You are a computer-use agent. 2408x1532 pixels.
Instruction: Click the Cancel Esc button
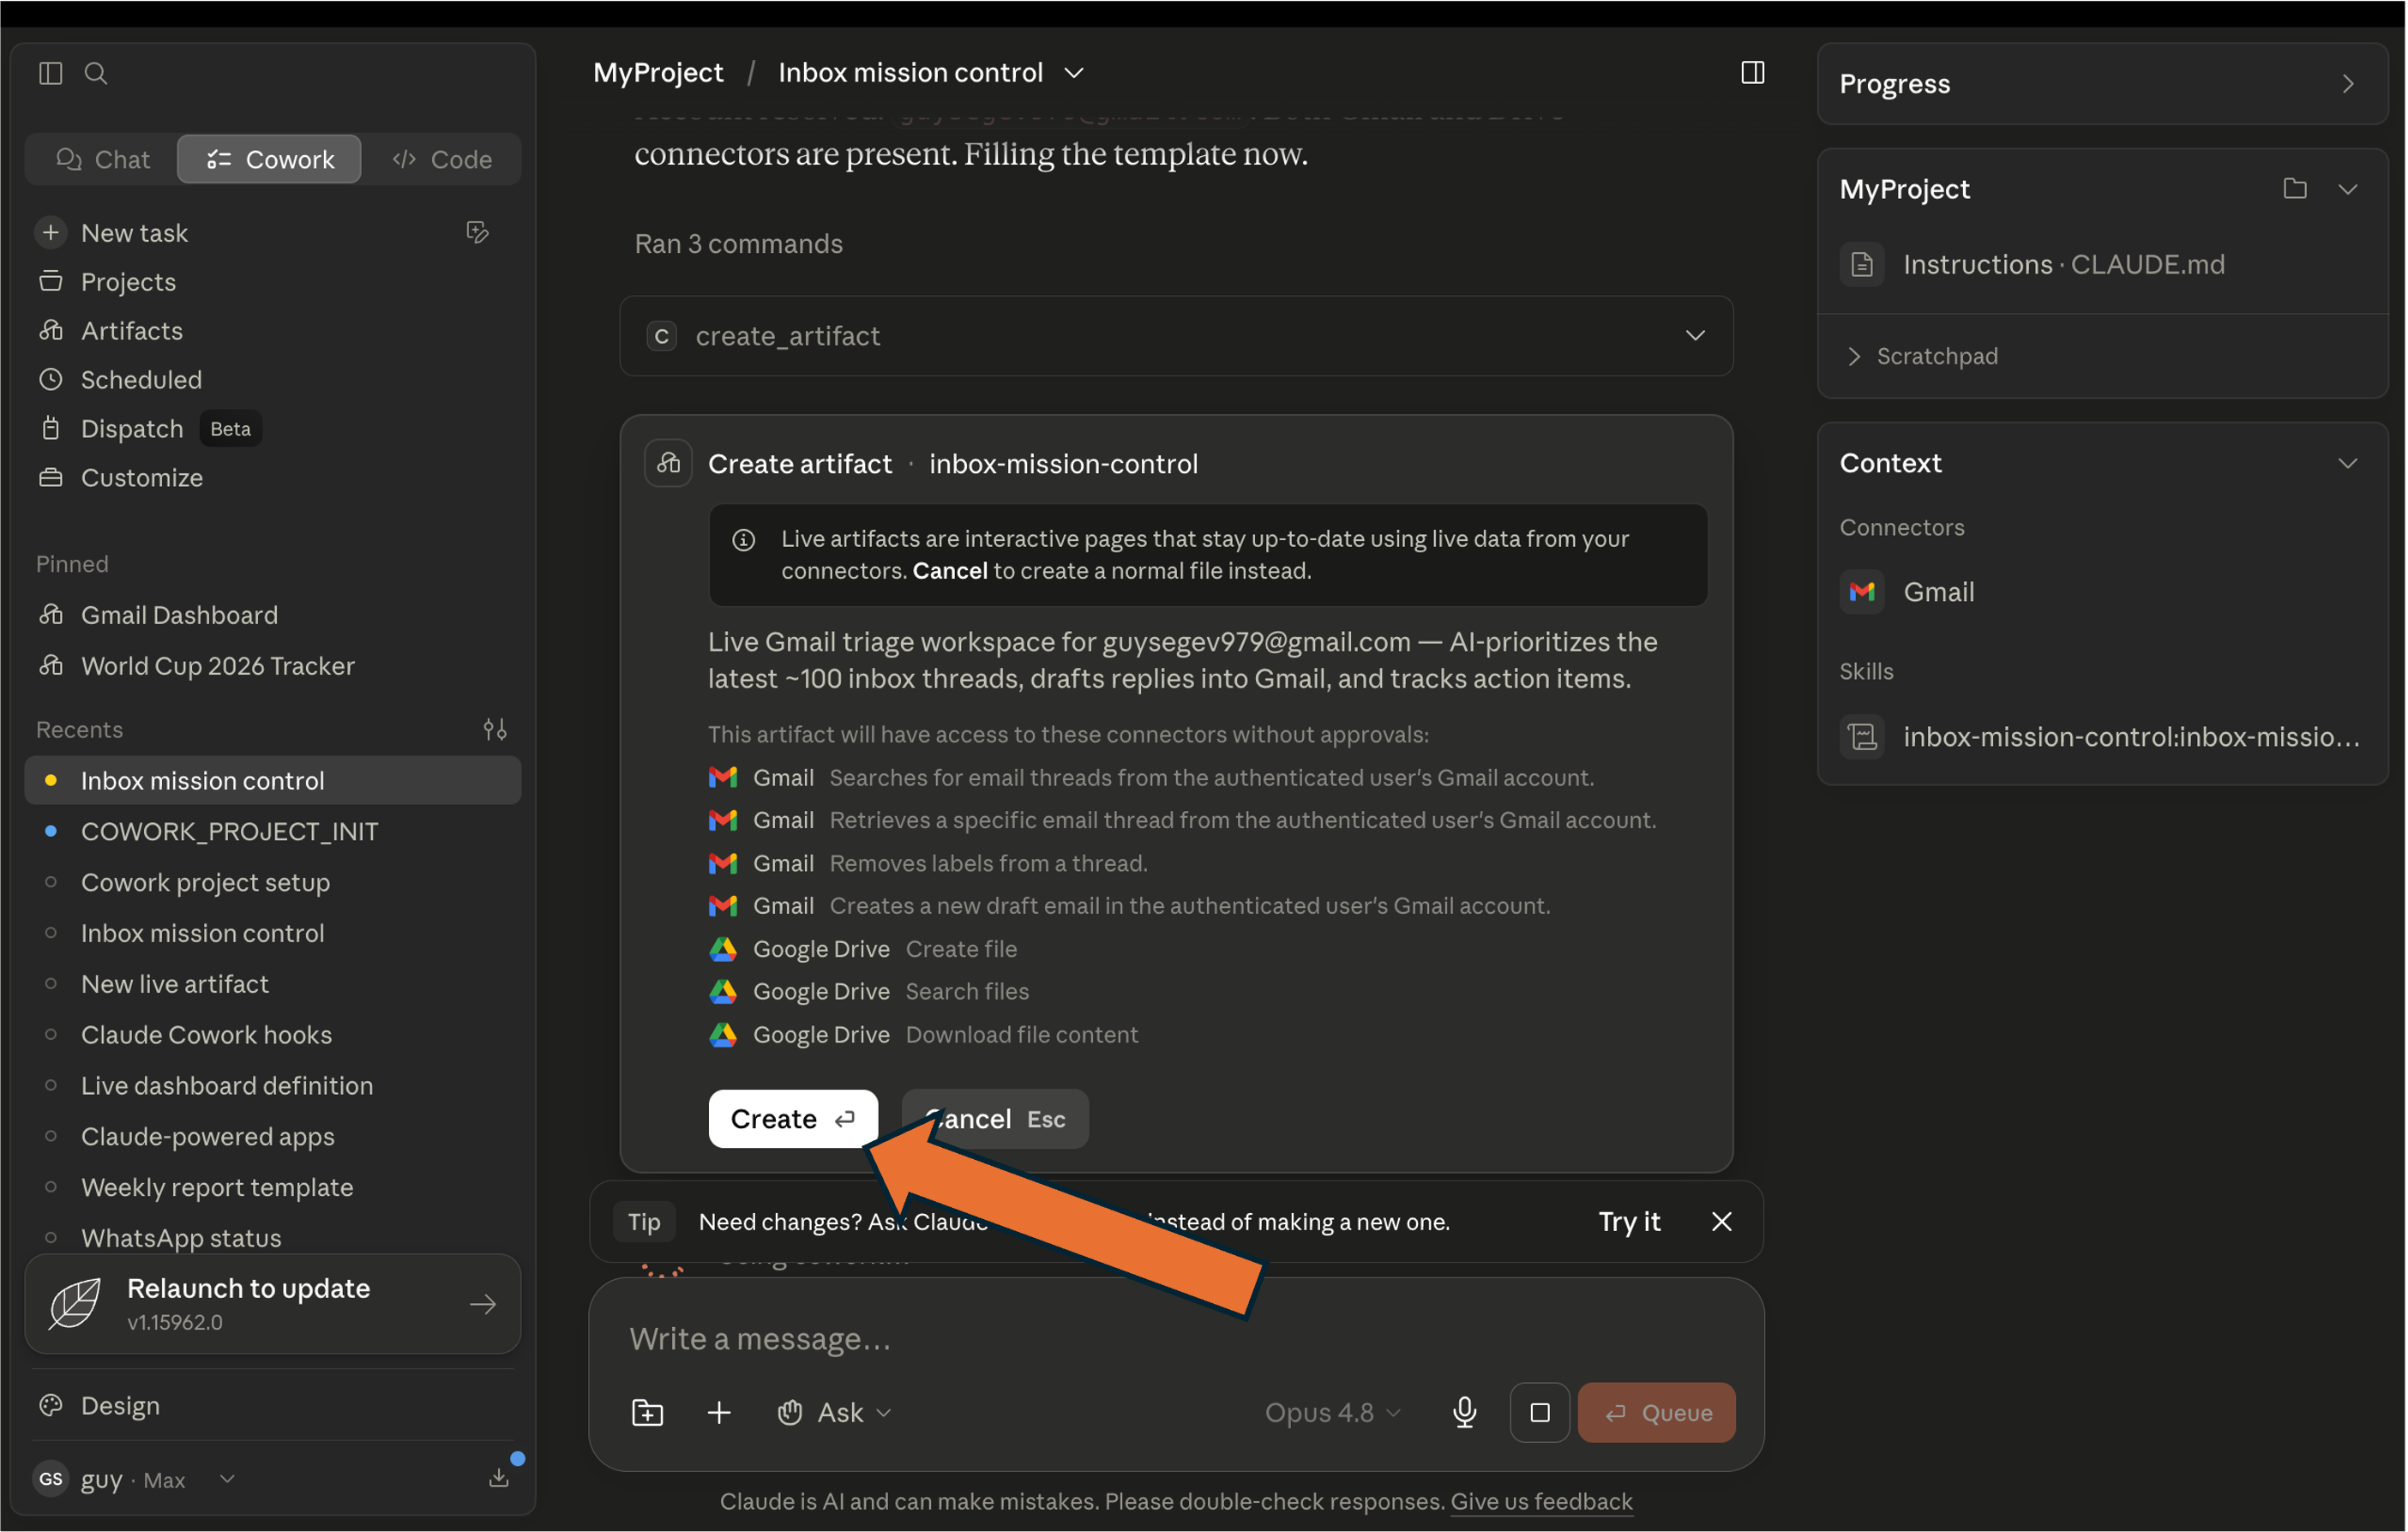click(x=995, y=1119)
